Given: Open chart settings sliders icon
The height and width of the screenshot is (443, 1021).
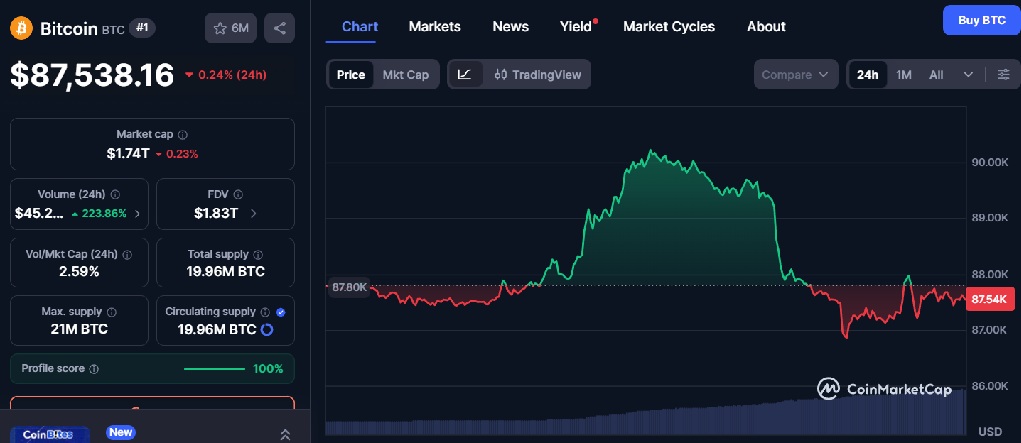Looking at the screenshot, I should [x=1004, y=74].
